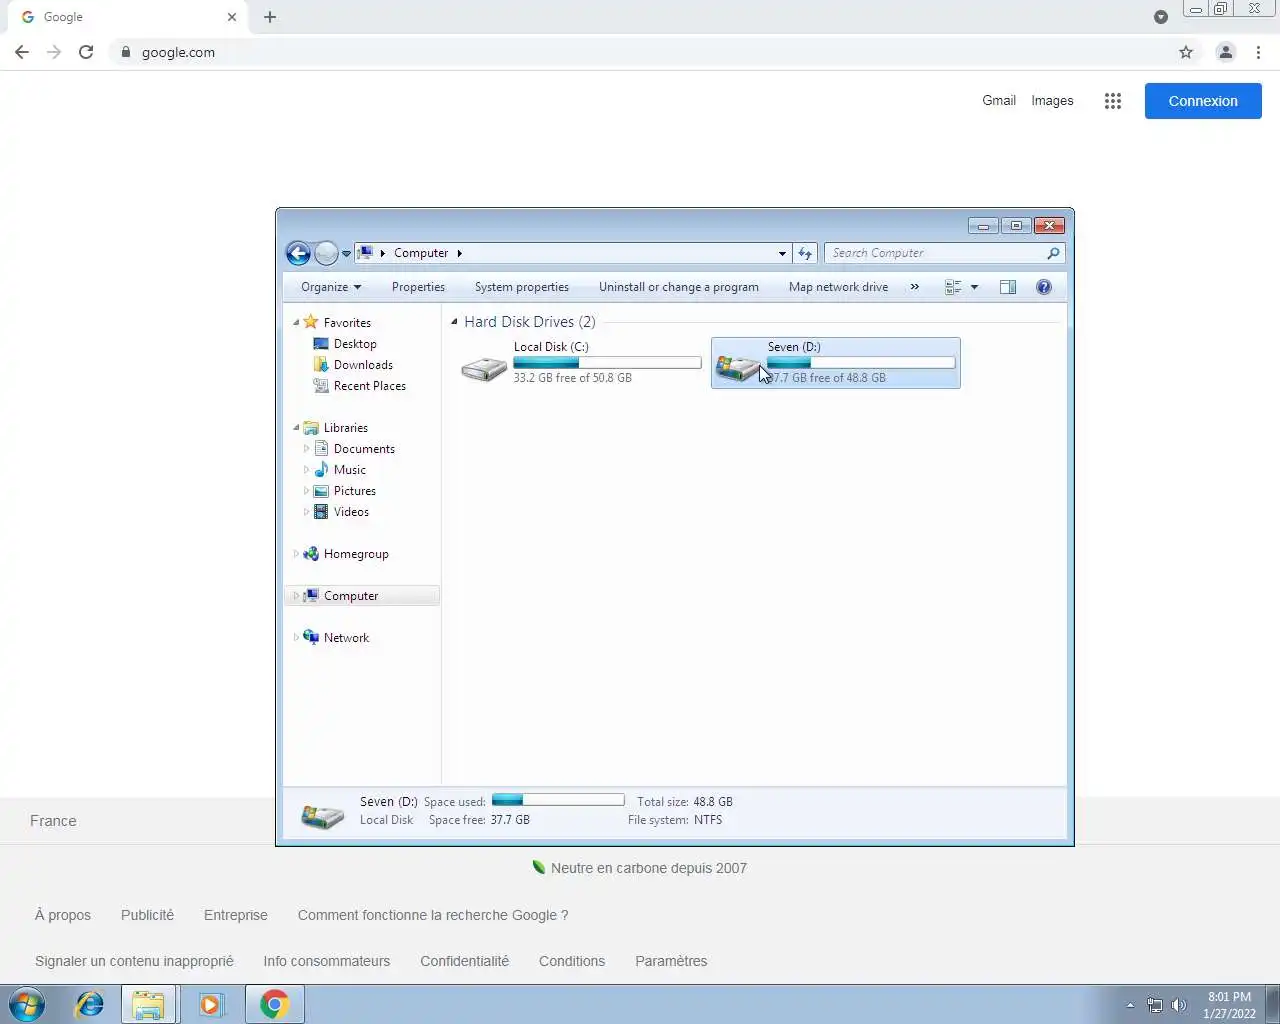Open the address bar history dropdown

[x=782, y=254]
